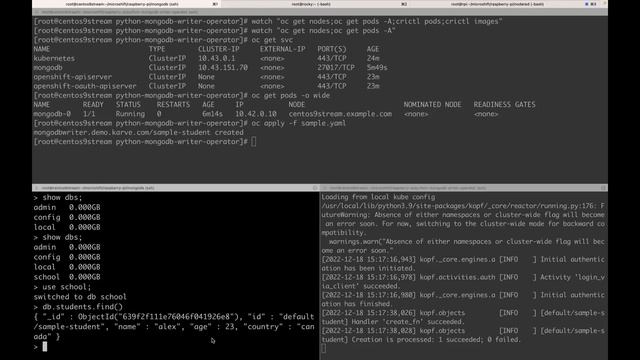The image size is (640, 360).
Task: Click the 'oc apply -f sample.yaml' command
Action: [298, 123]
